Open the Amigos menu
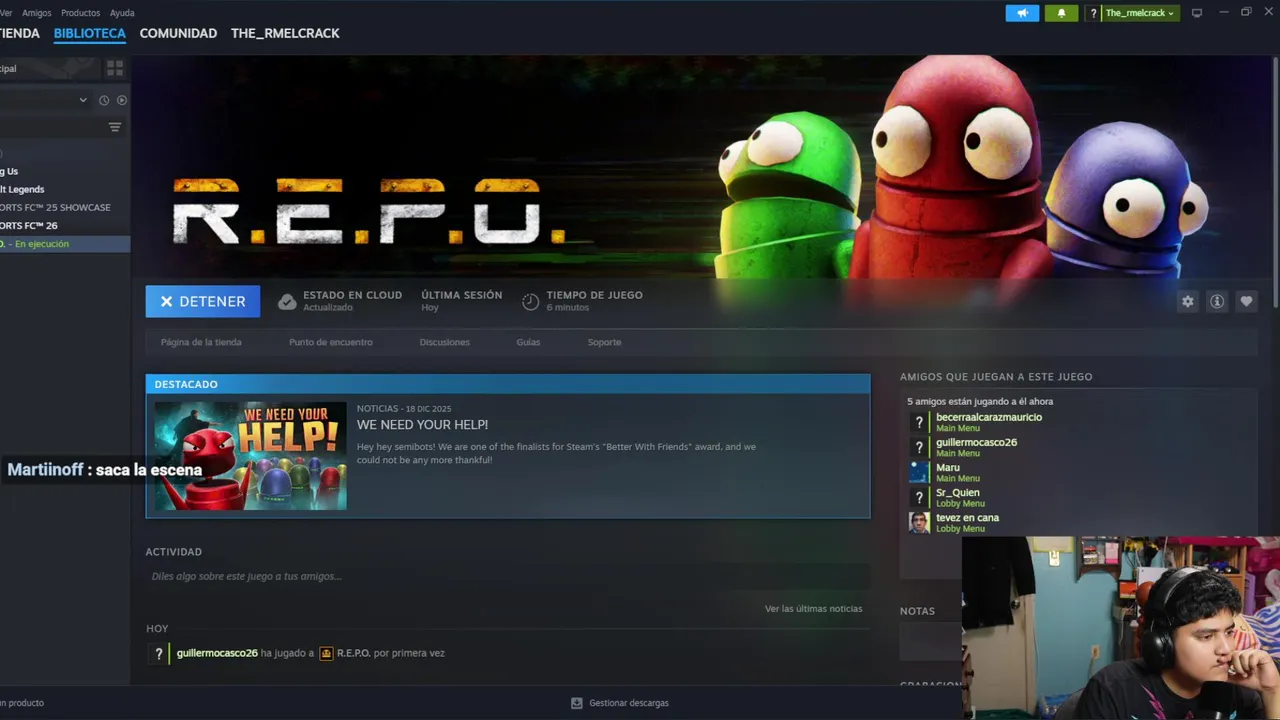 tap(36, 13)
